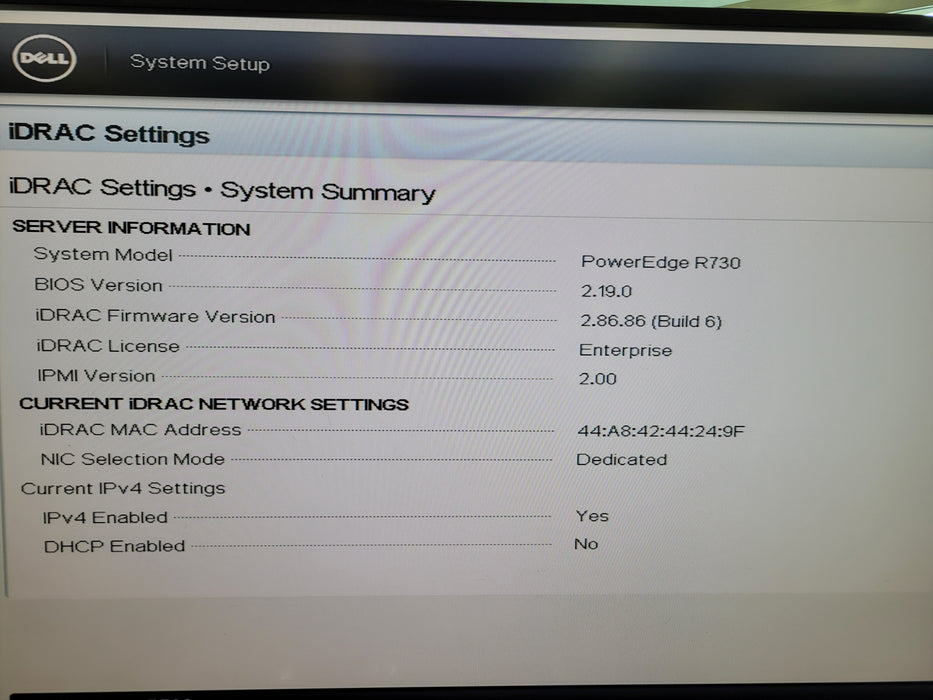Click the iDRAC Settings header
Viewport: 933px width, 700px height.
(x=109, y=134)
